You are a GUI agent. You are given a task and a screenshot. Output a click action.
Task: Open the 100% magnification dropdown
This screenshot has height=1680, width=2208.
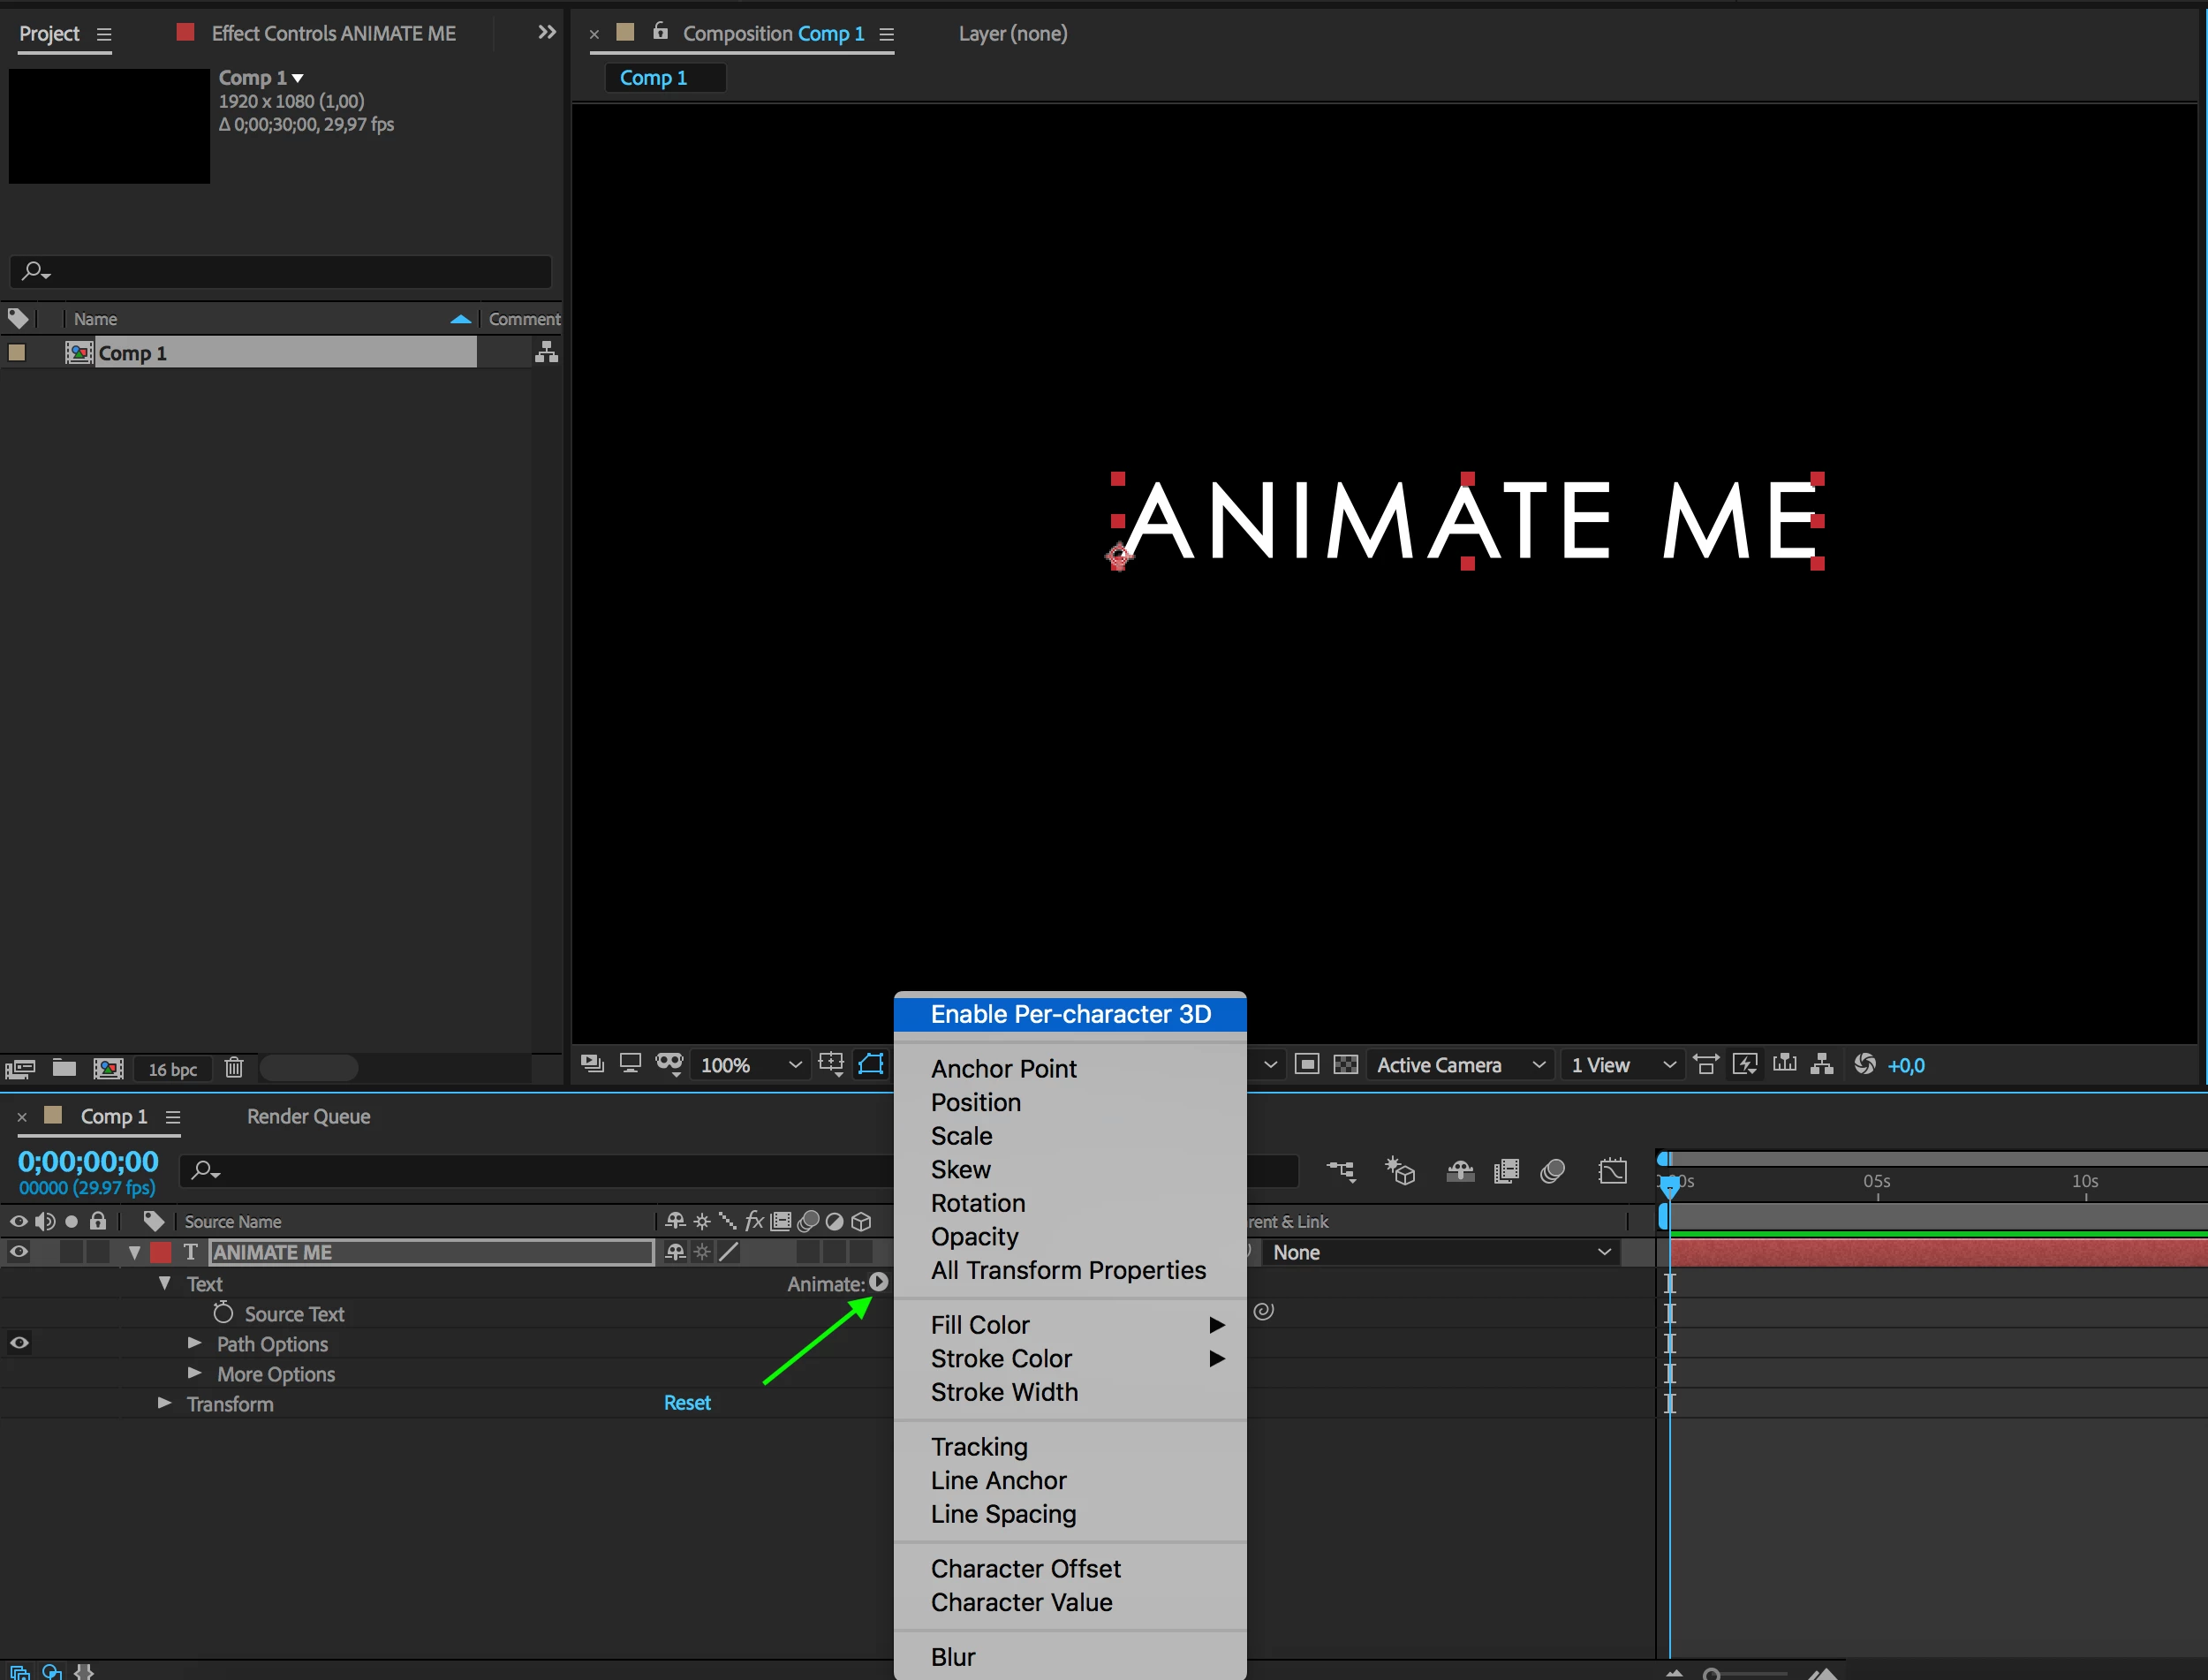point(750,1065)
